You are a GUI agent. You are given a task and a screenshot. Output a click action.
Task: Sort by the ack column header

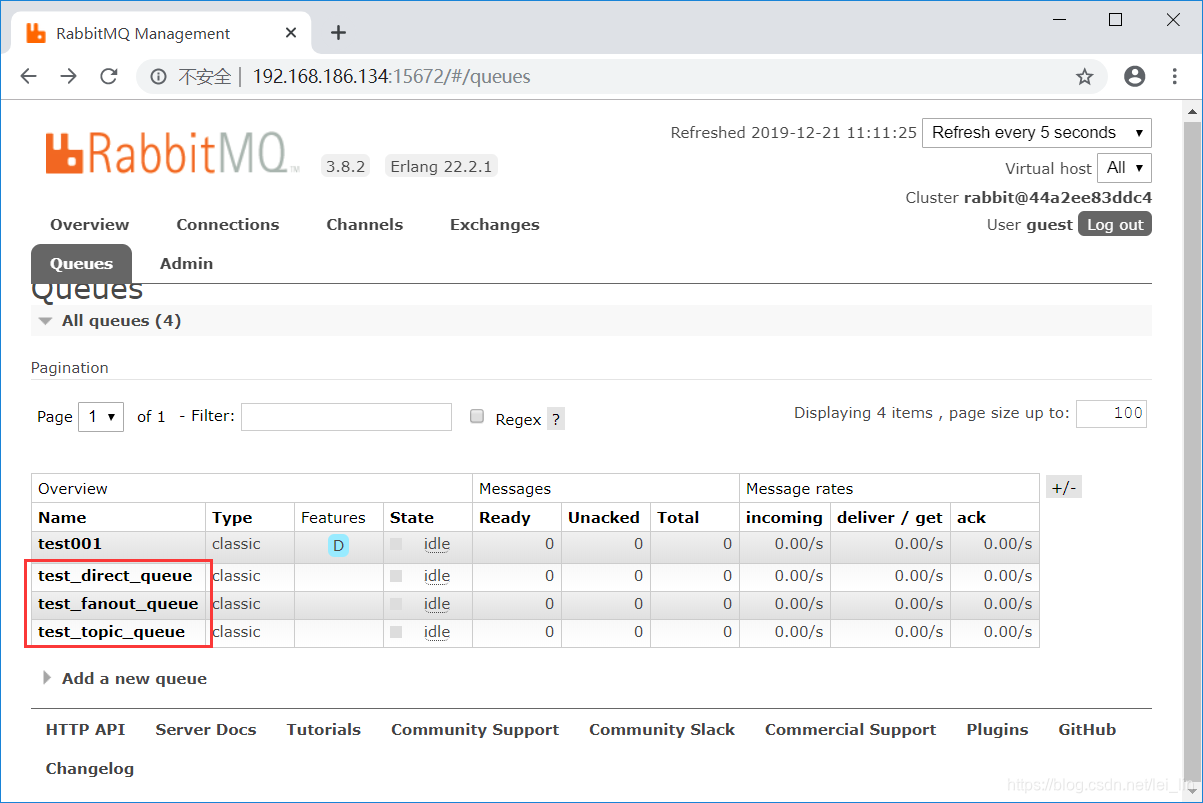click(971, 518)
